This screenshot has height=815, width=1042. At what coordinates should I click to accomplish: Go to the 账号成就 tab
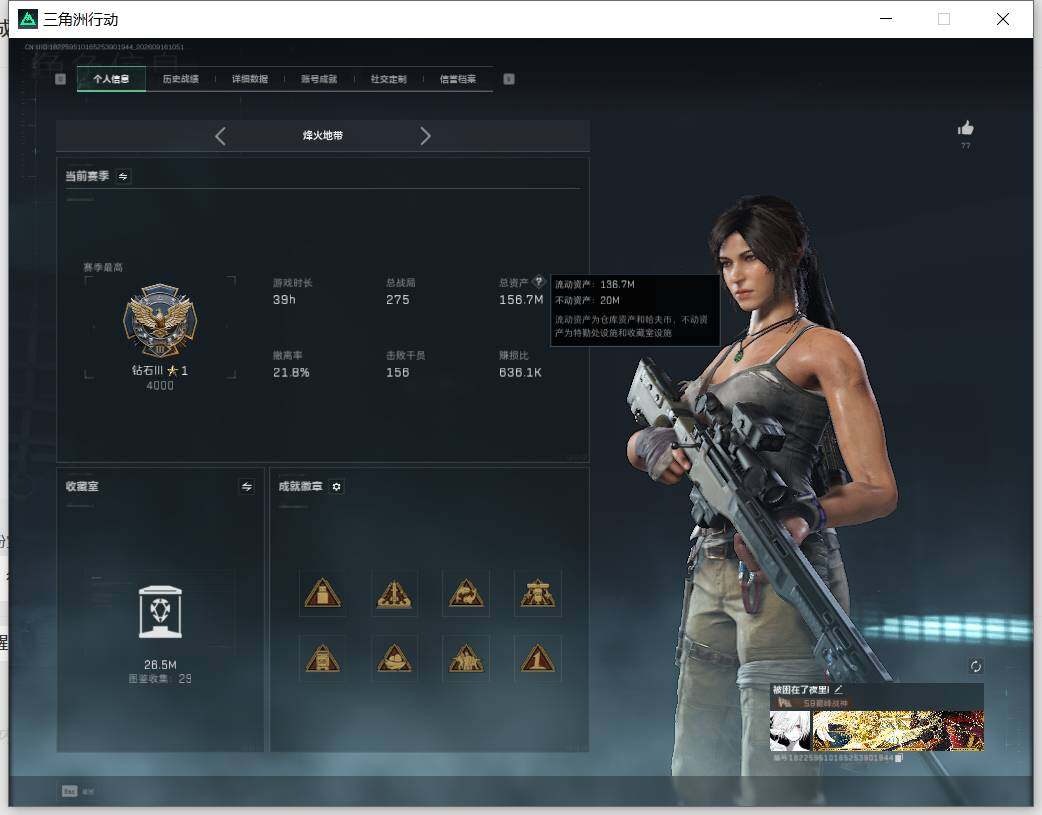click(x=319, y=79)
